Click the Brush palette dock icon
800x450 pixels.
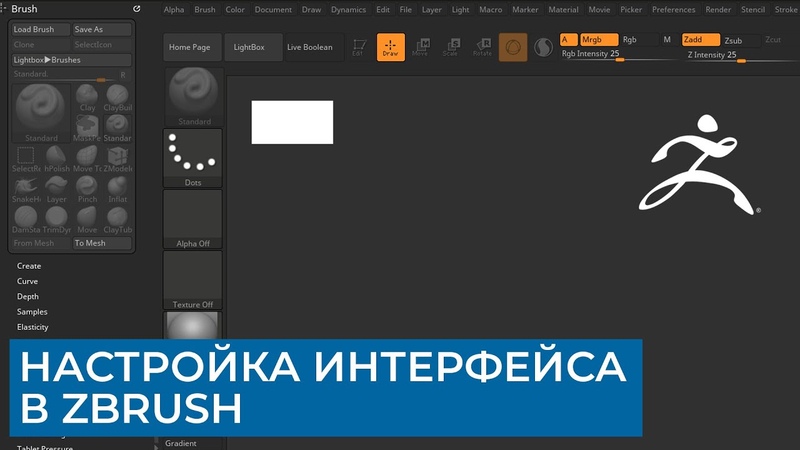tap(137, 9)
